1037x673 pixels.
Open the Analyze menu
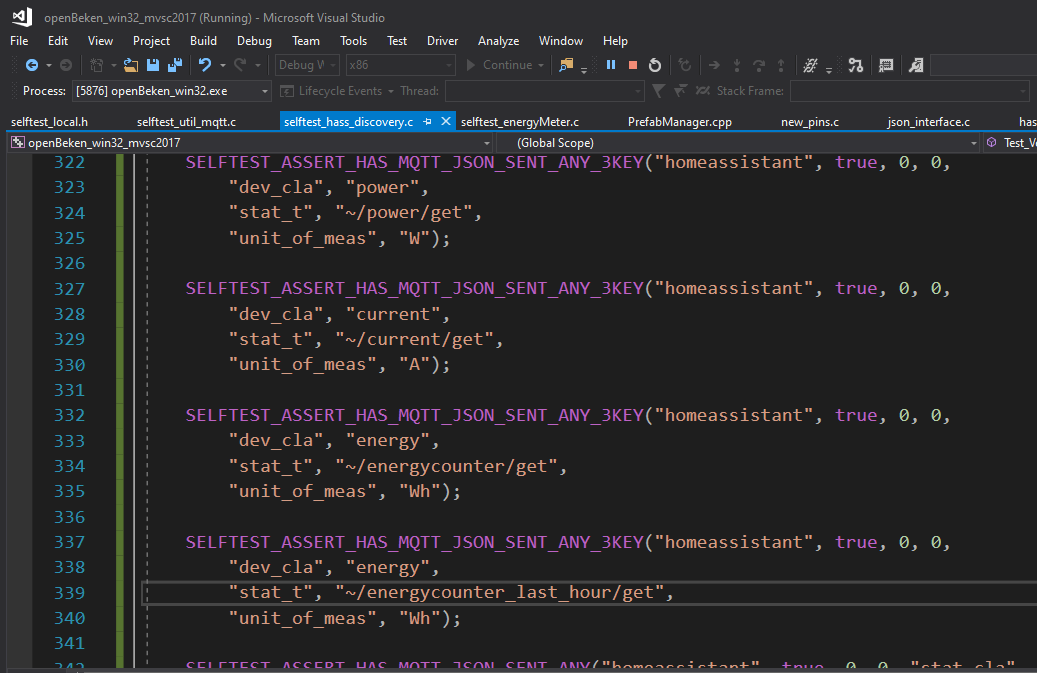point(498,41)
